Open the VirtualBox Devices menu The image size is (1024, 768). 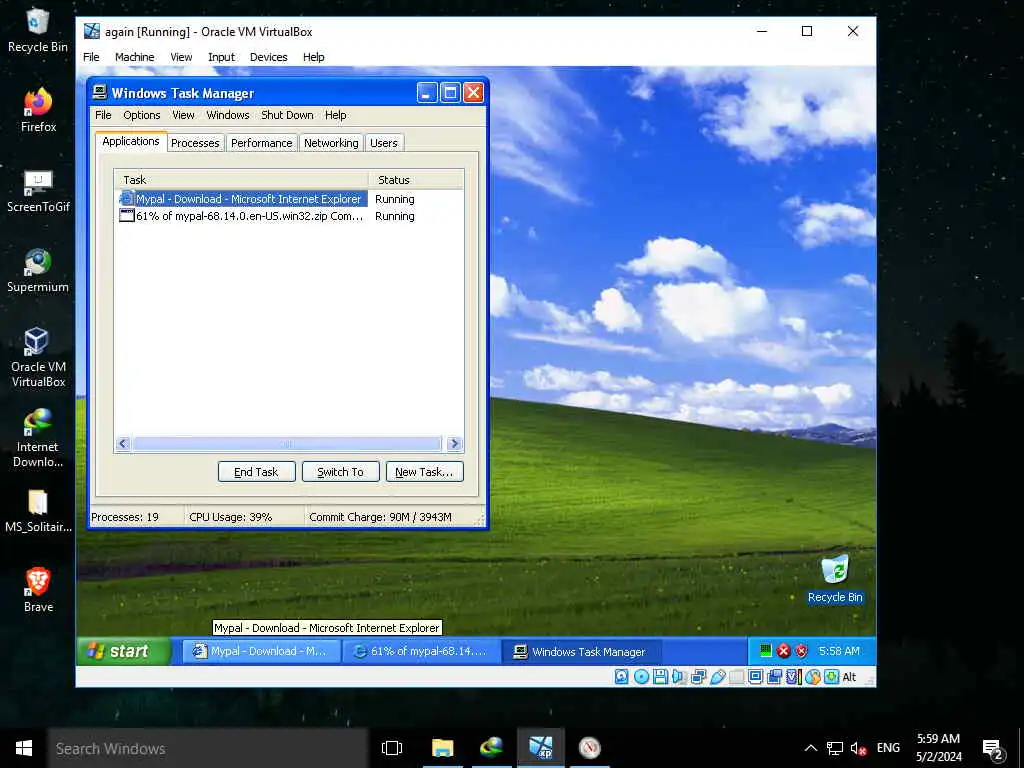(x=268, y=57)
